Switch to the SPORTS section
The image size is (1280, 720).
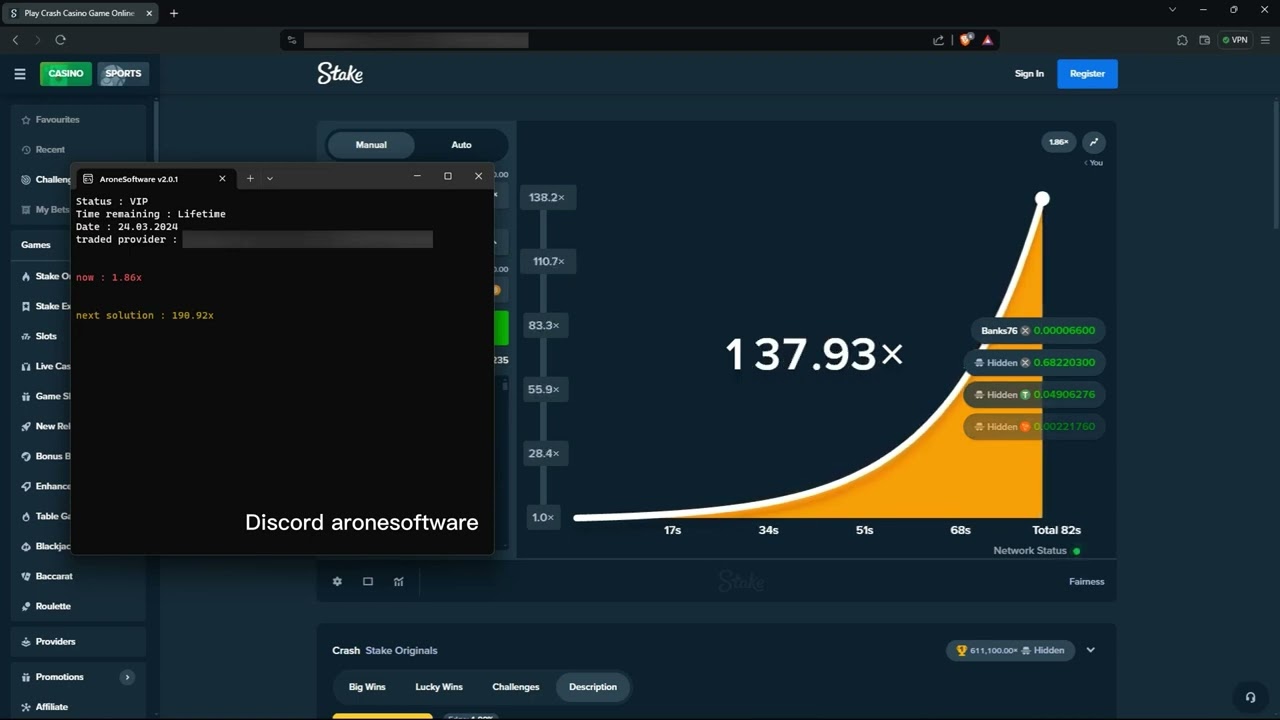coord(123,74)
